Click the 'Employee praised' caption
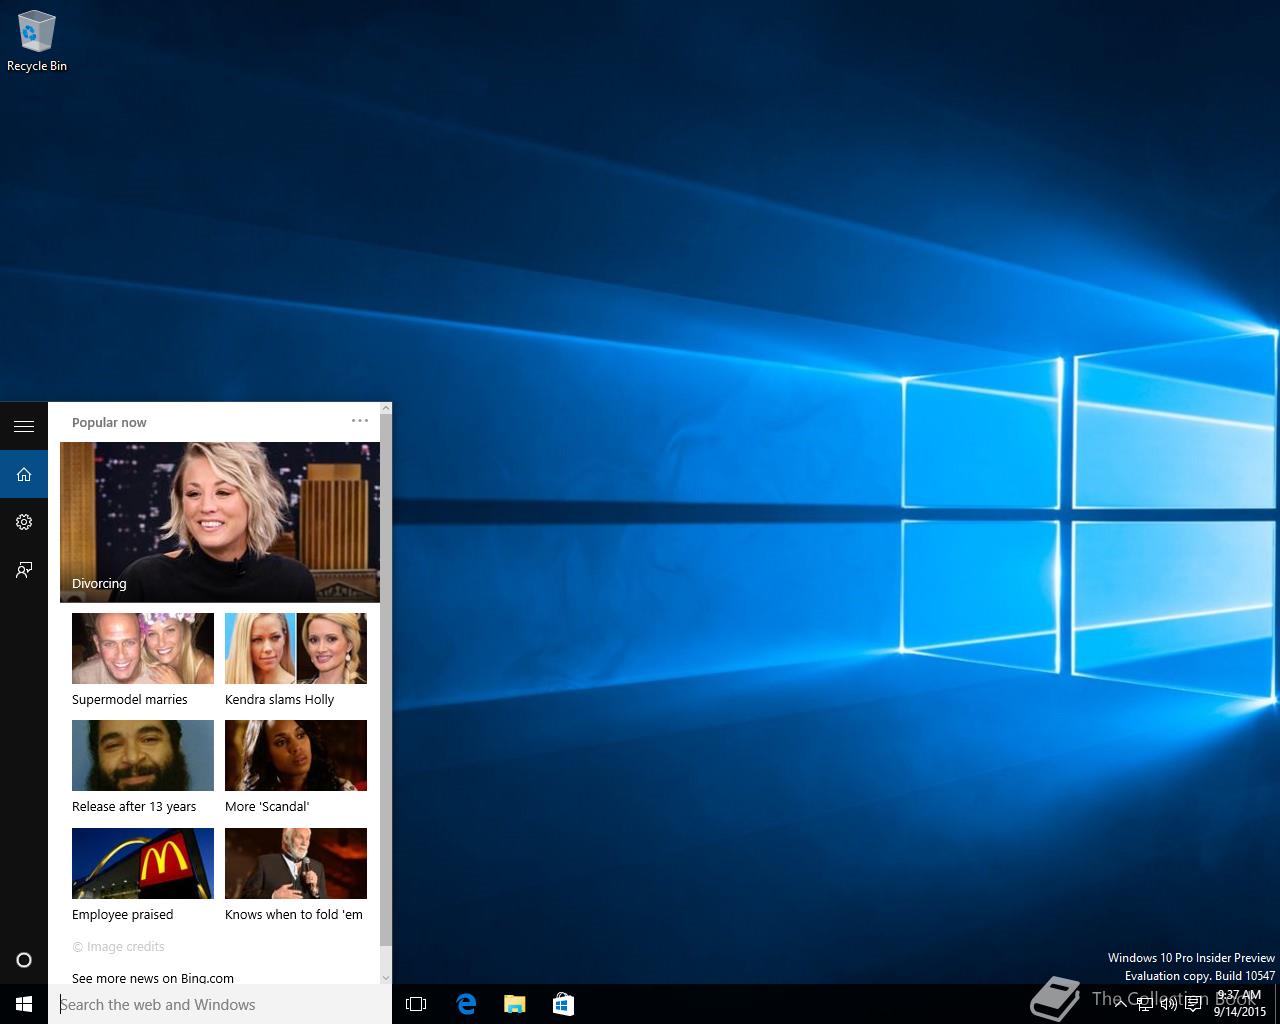Screen dimensions: 1280x1024 coord(122,915)
